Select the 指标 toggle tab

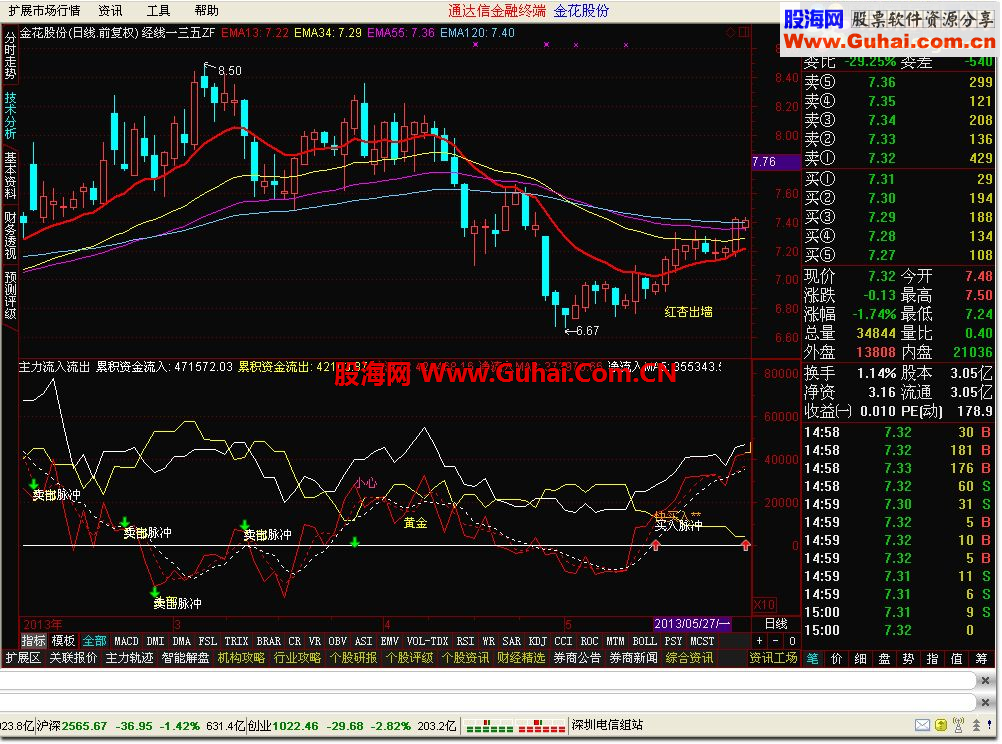pyautogui.click(x=33, y=640)
